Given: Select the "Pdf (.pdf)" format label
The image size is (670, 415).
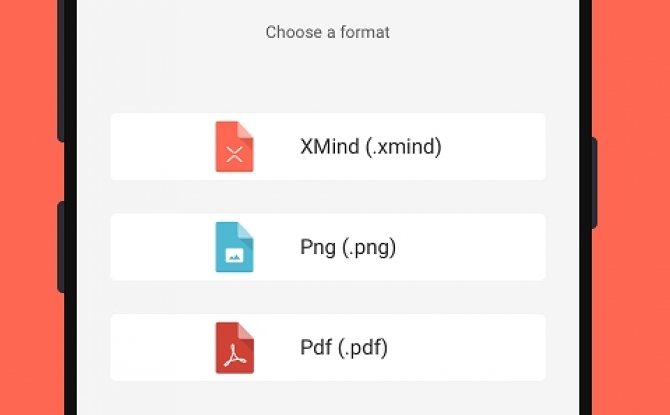Looking at the screenshot, I should [x=344, y=347].
